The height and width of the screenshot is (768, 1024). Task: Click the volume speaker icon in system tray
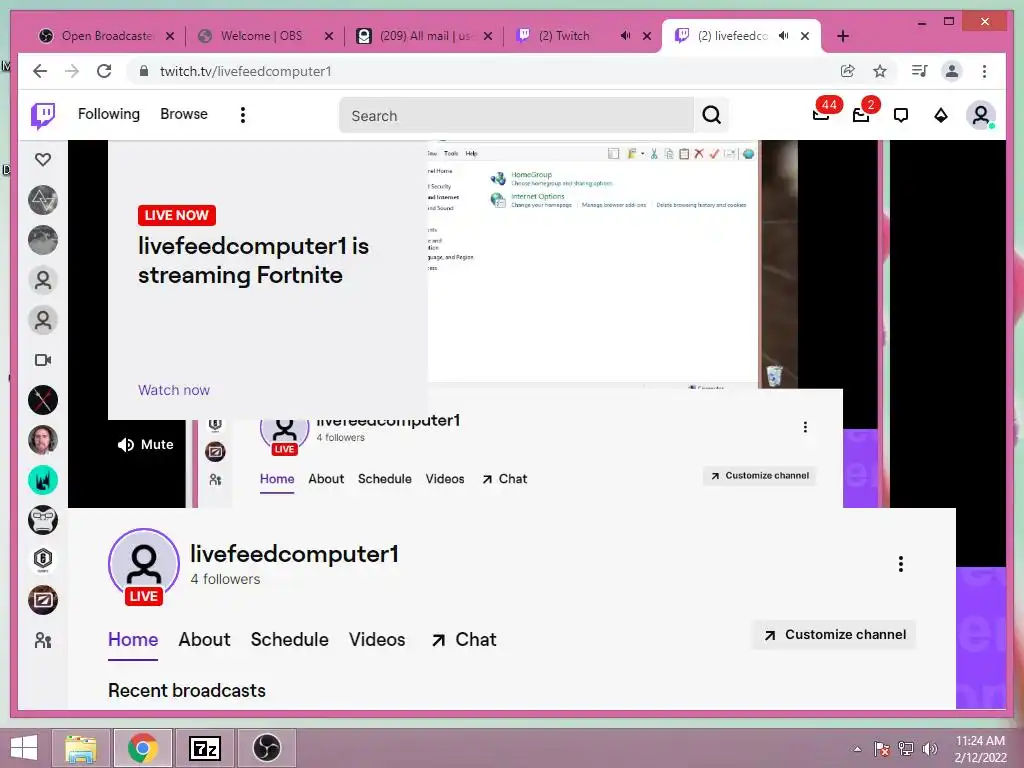click(x=929, y=749)
